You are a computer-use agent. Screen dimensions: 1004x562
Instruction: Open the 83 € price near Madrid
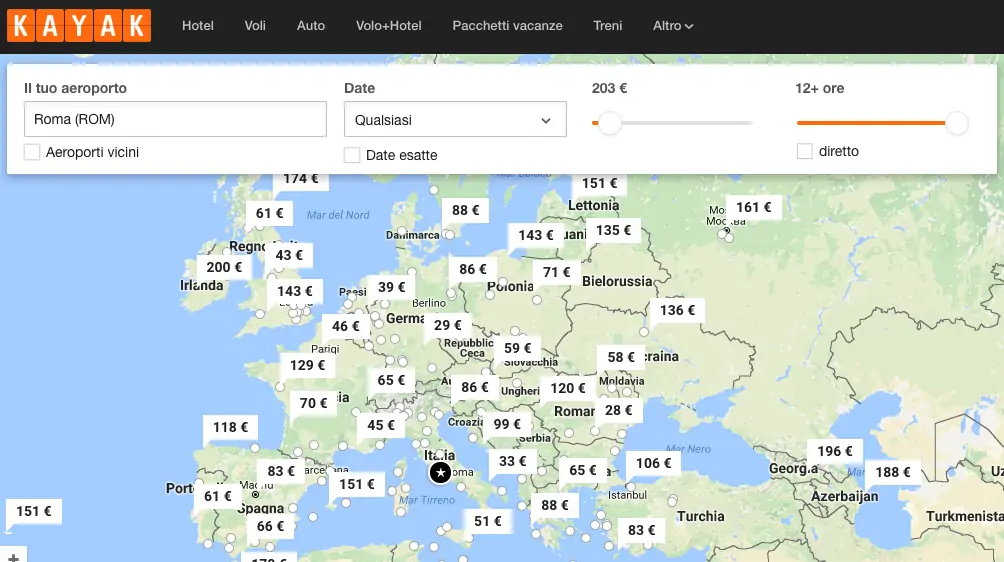coord(280,471)
